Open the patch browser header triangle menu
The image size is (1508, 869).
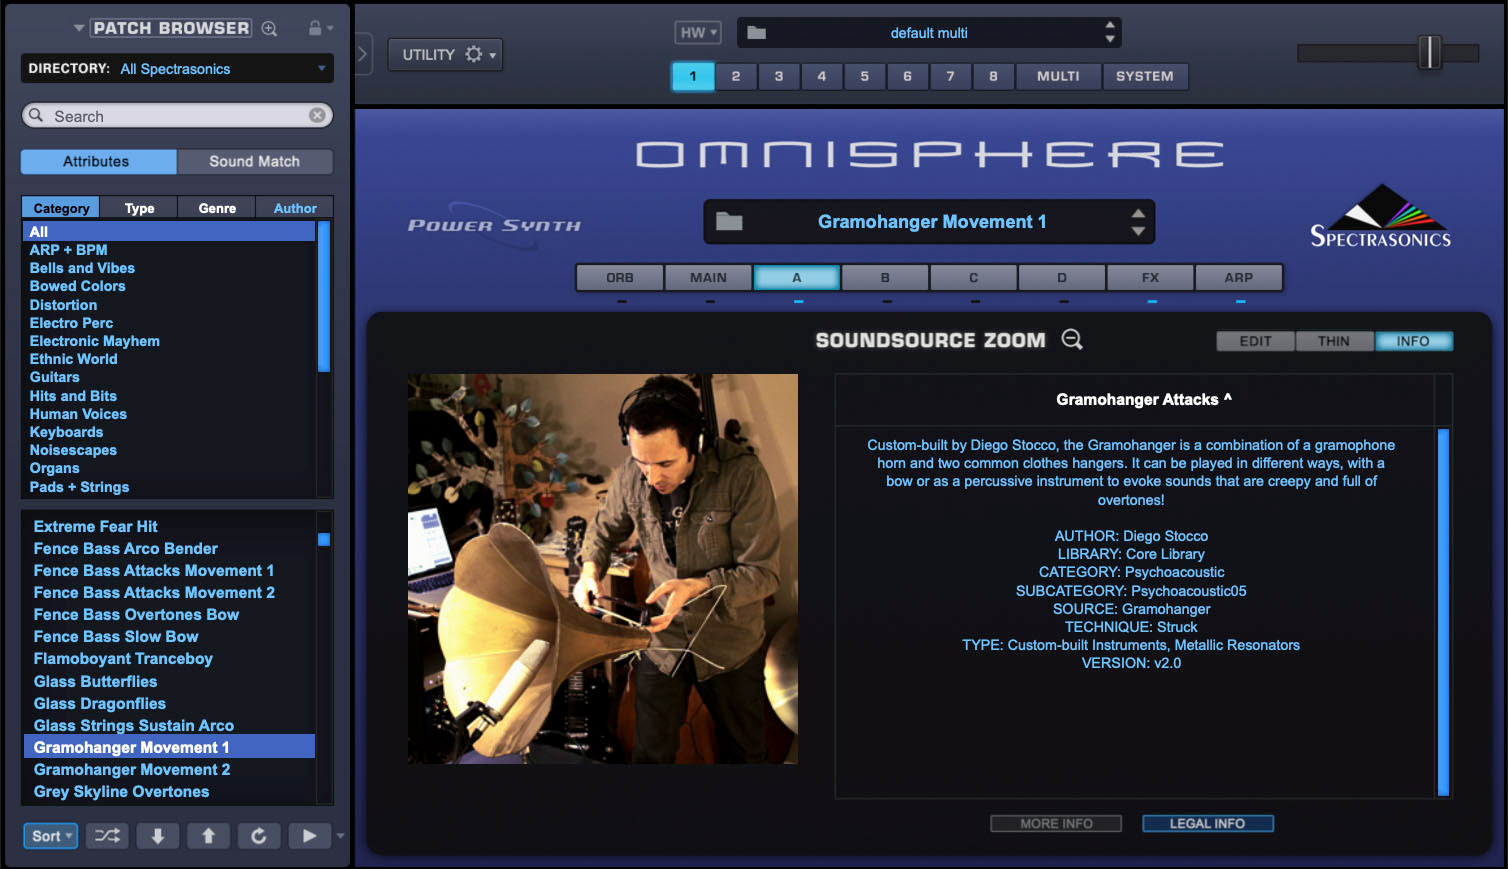[x=79, y=28]
